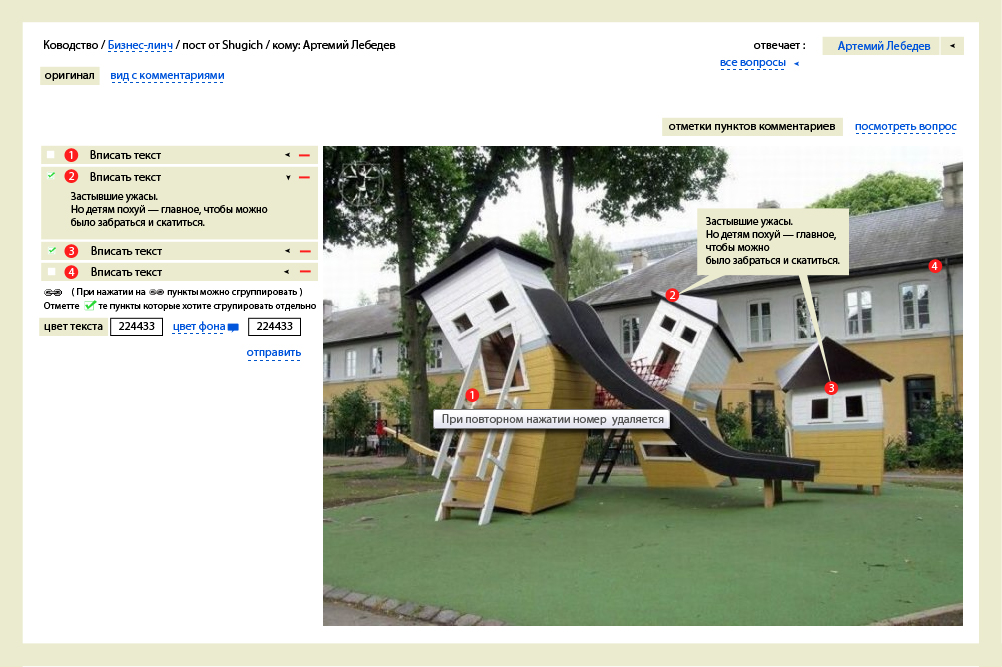The width and height of the screenshot is (1002, 667).
Task: Click red marker 2 on the photo
Action: point(672,295)
